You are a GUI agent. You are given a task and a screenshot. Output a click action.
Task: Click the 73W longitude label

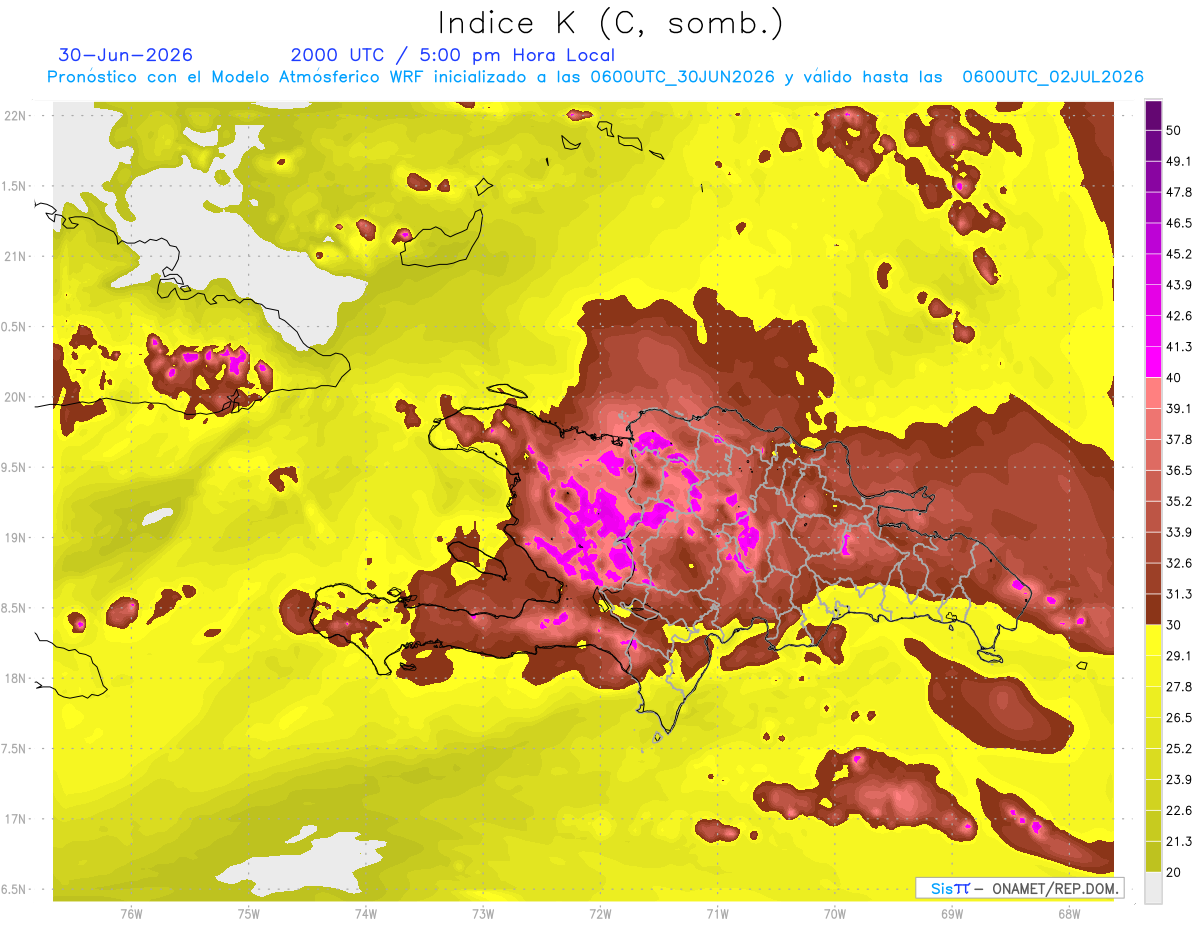pyautogui.click(x=482, y=914)
